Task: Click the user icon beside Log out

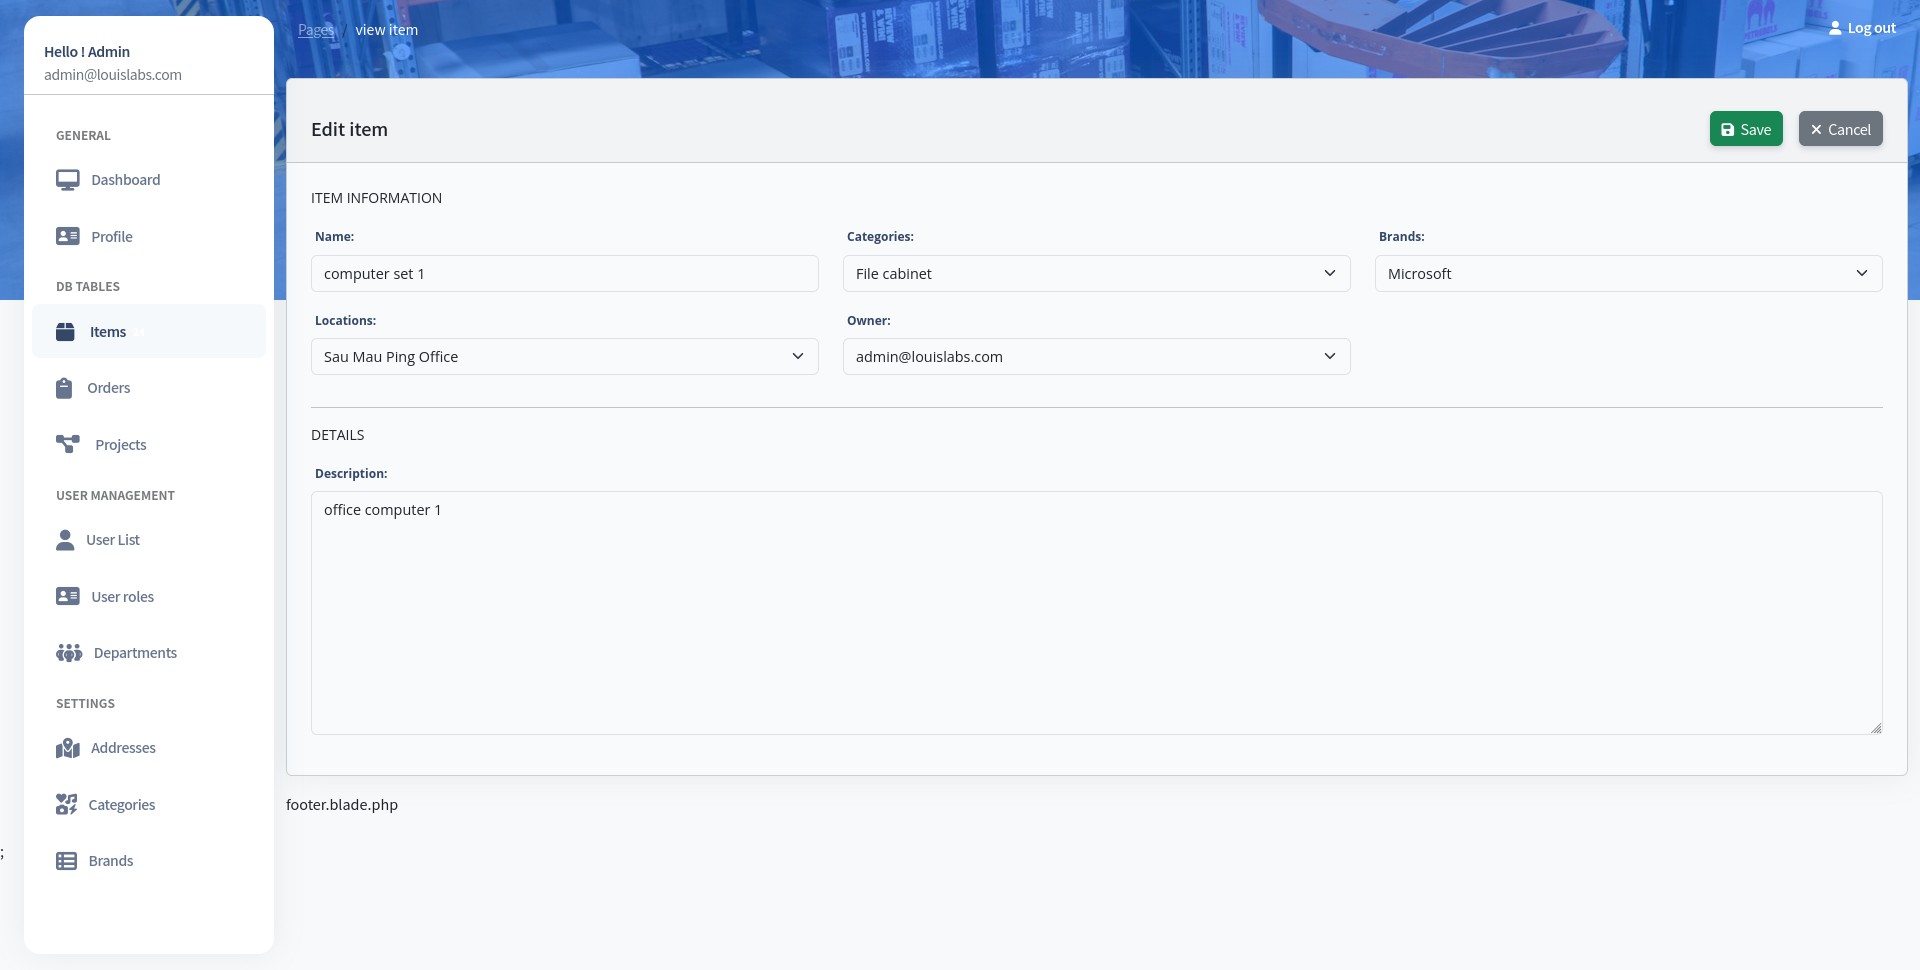Action: pos(1835,28)
